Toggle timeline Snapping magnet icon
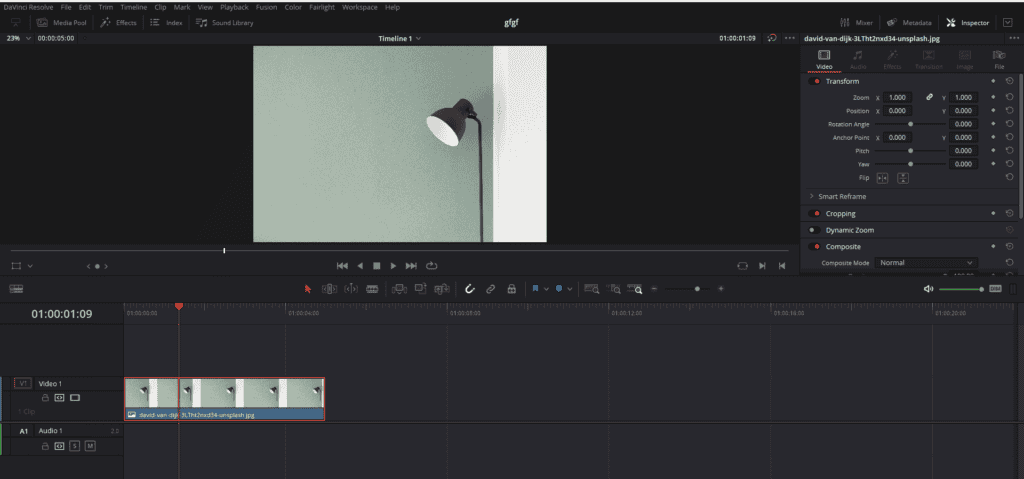Screen dimensions: 1024x479 click(470, 289)
